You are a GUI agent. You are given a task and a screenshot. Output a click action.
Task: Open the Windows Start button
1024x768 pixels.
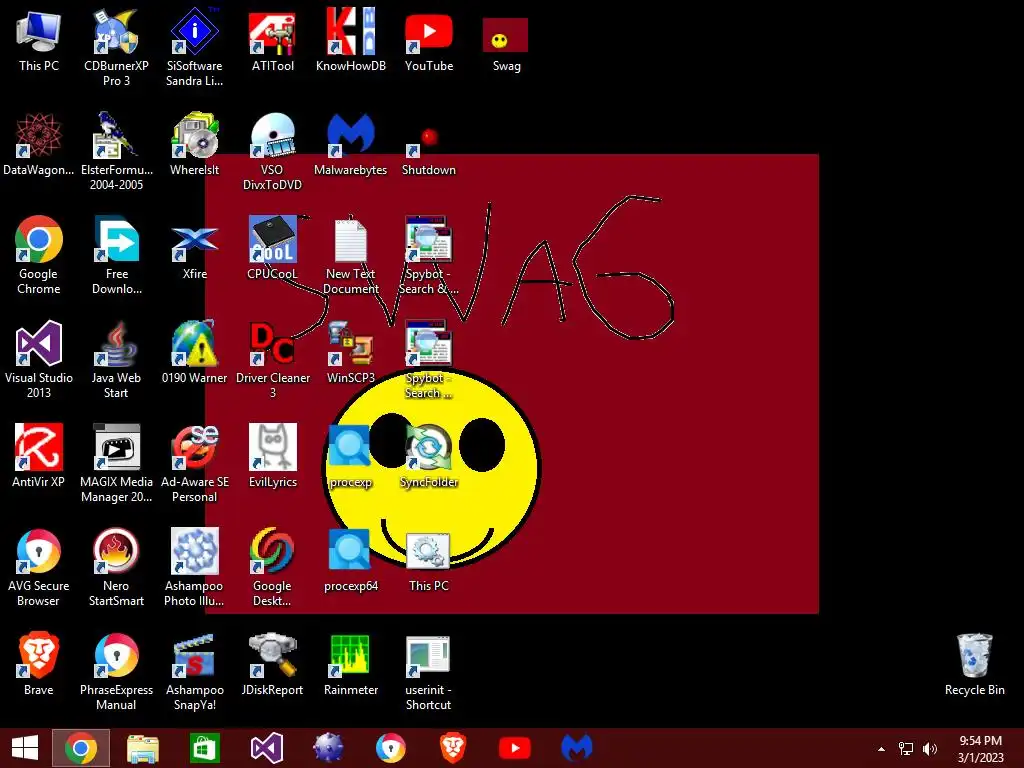25,748
